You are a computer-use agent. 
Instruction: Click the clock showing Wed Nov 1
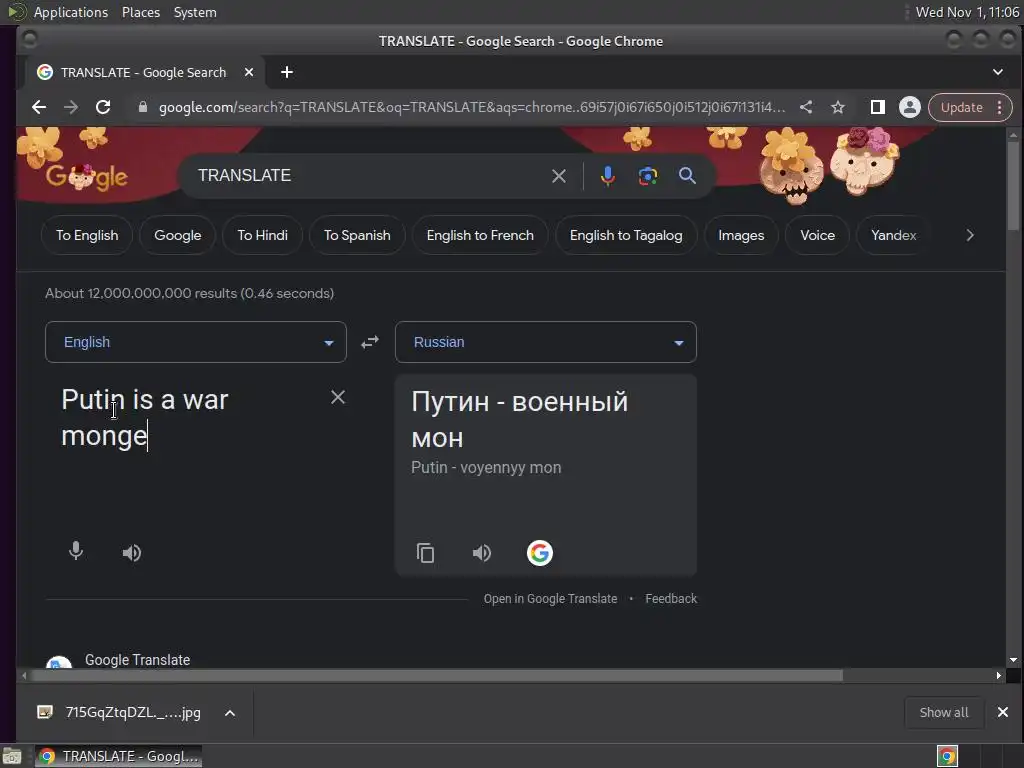[967, 12]
